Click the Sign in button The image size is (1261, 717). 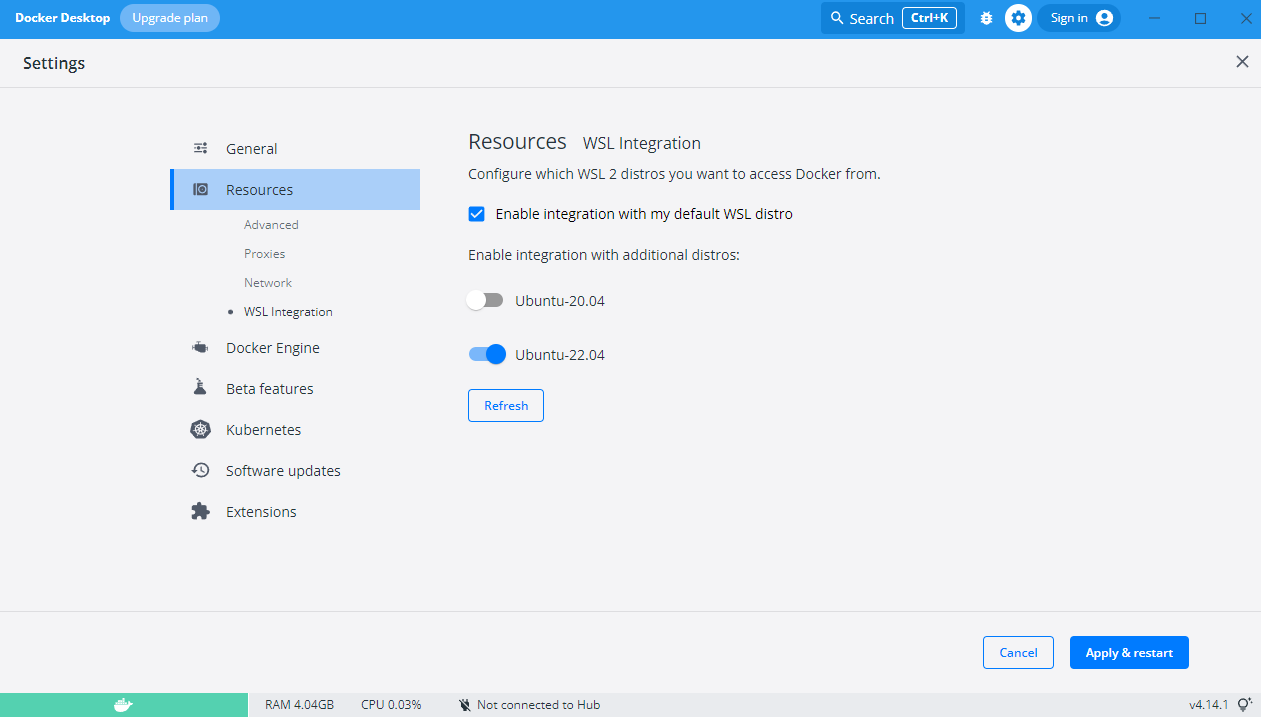tap(1079, 18)
